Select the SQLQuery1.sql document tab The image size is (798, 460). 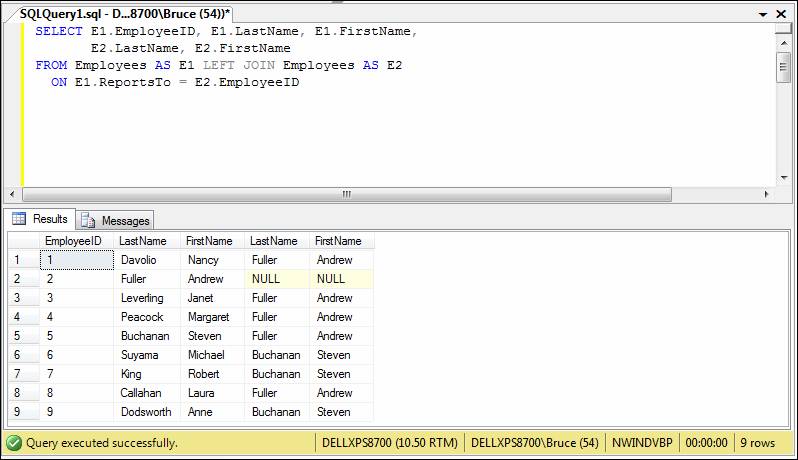tap(124, 12)
